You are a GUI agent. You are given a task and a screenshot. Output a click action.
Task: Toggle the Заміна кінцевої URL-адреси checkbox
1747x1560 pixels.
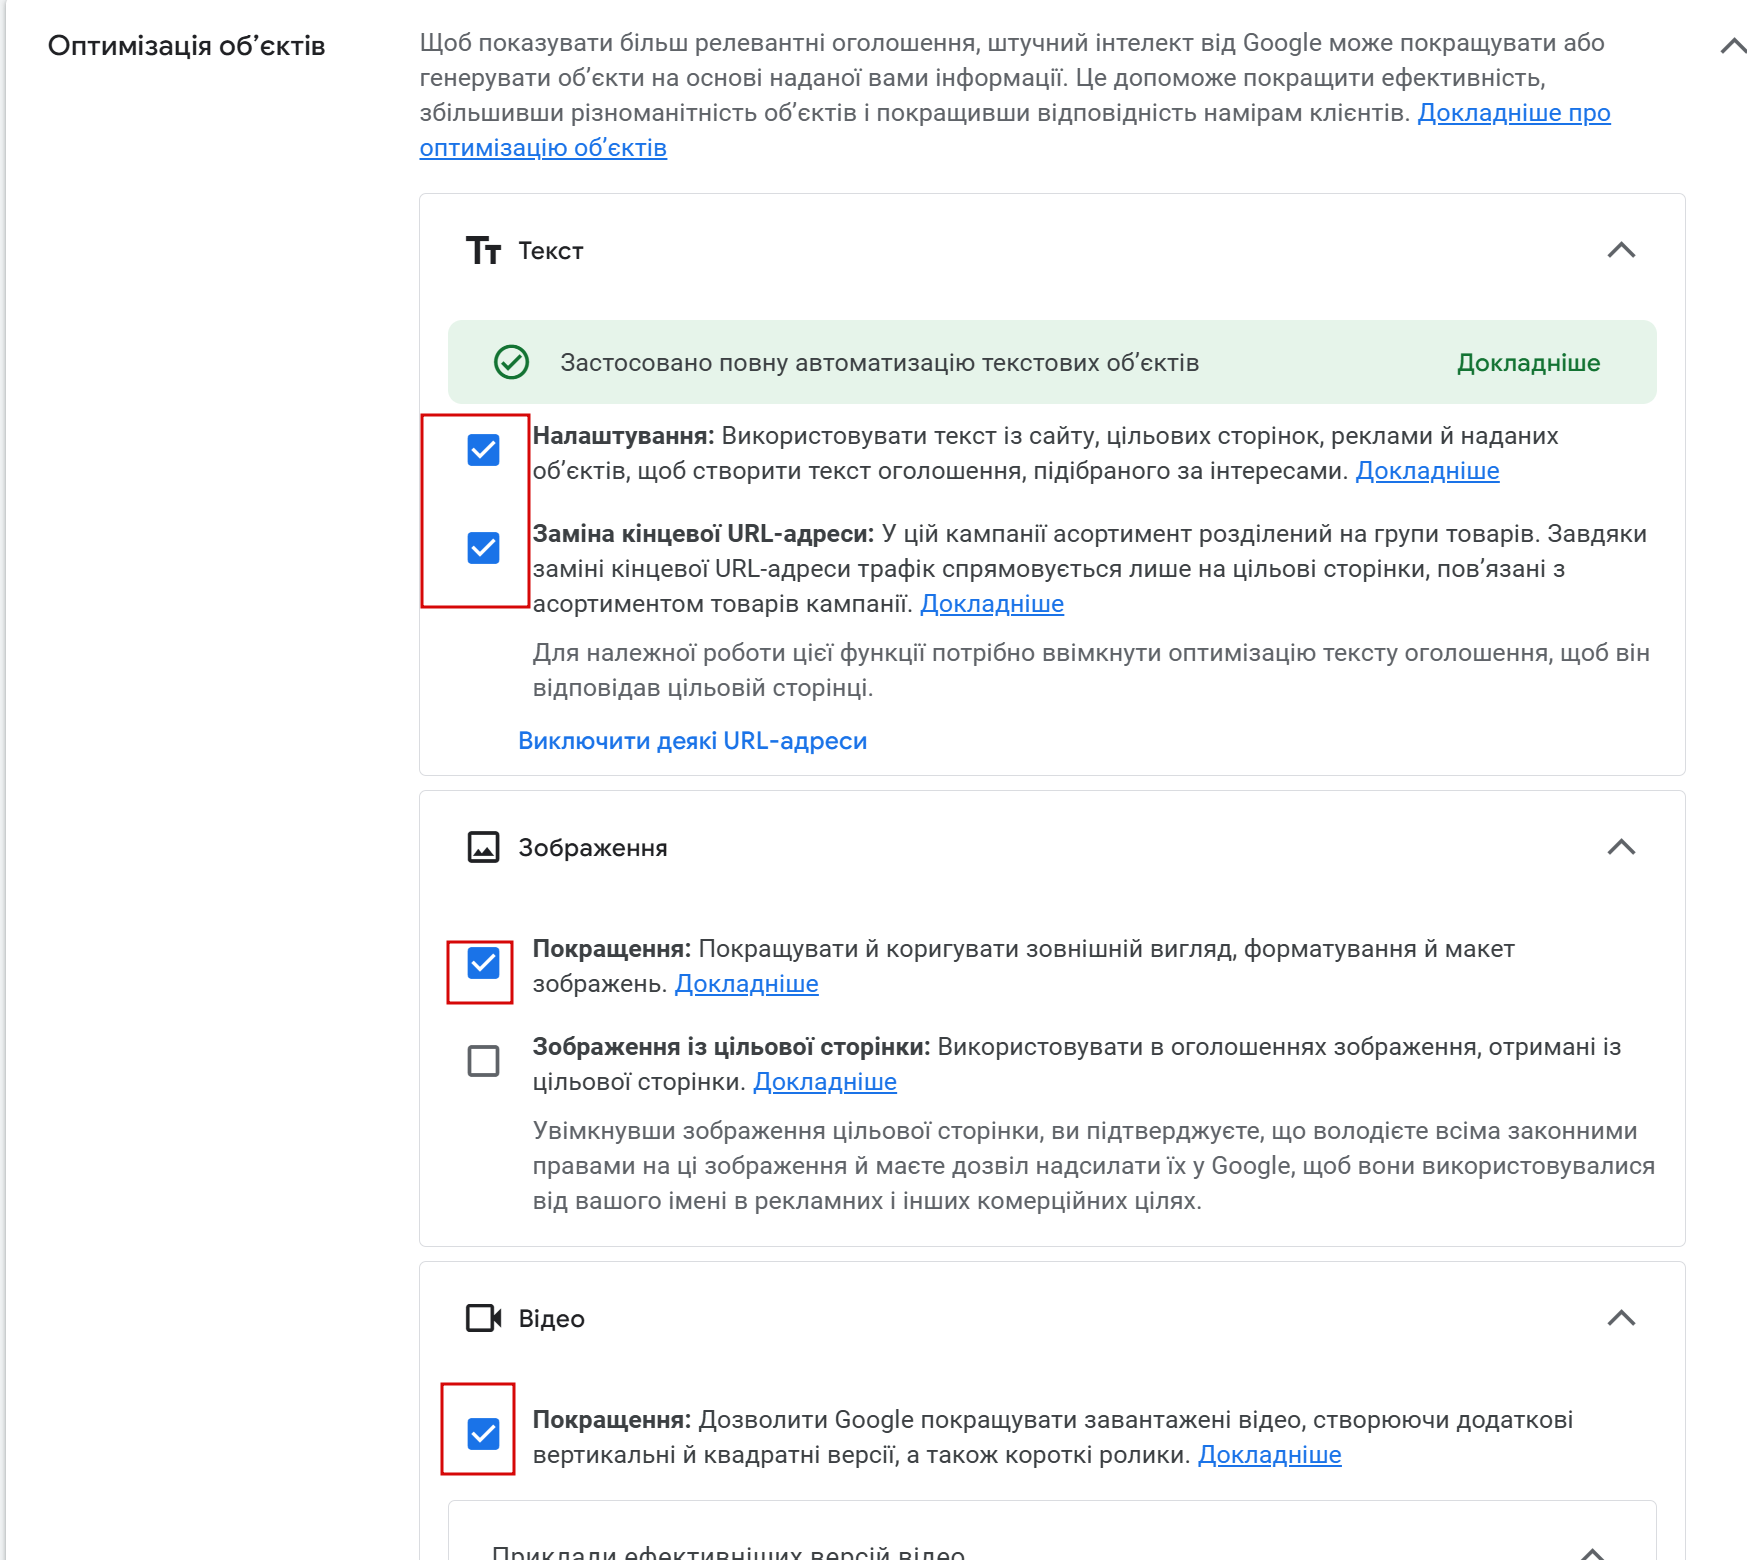coord(483,548)
